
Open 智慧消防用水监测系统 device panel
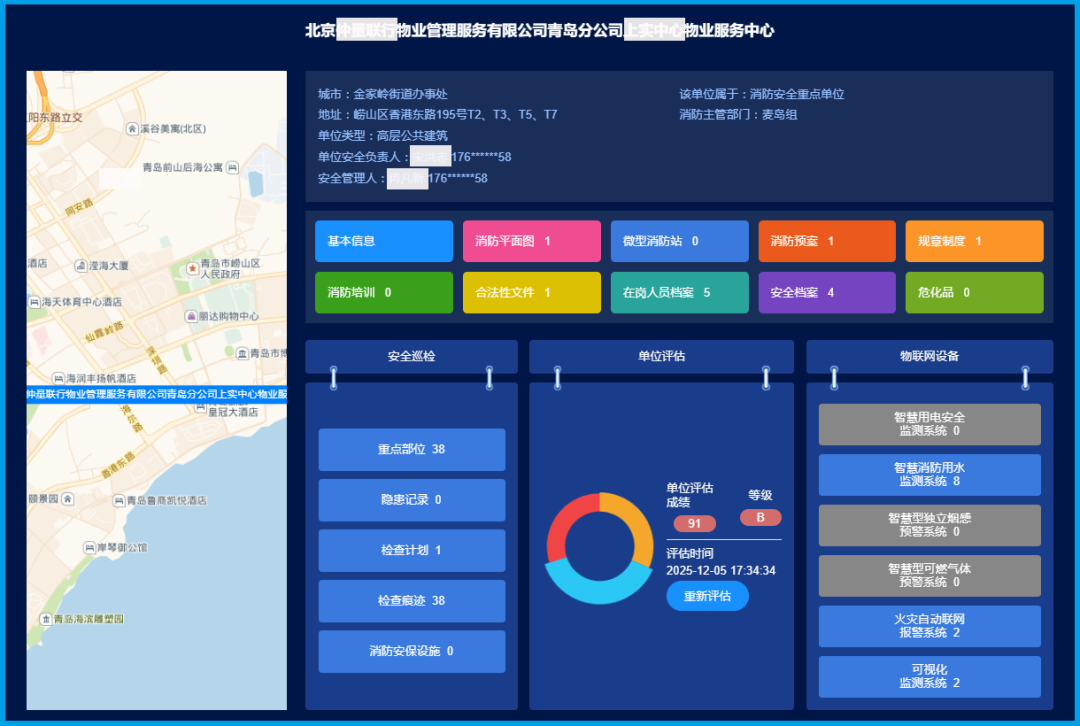929,474
